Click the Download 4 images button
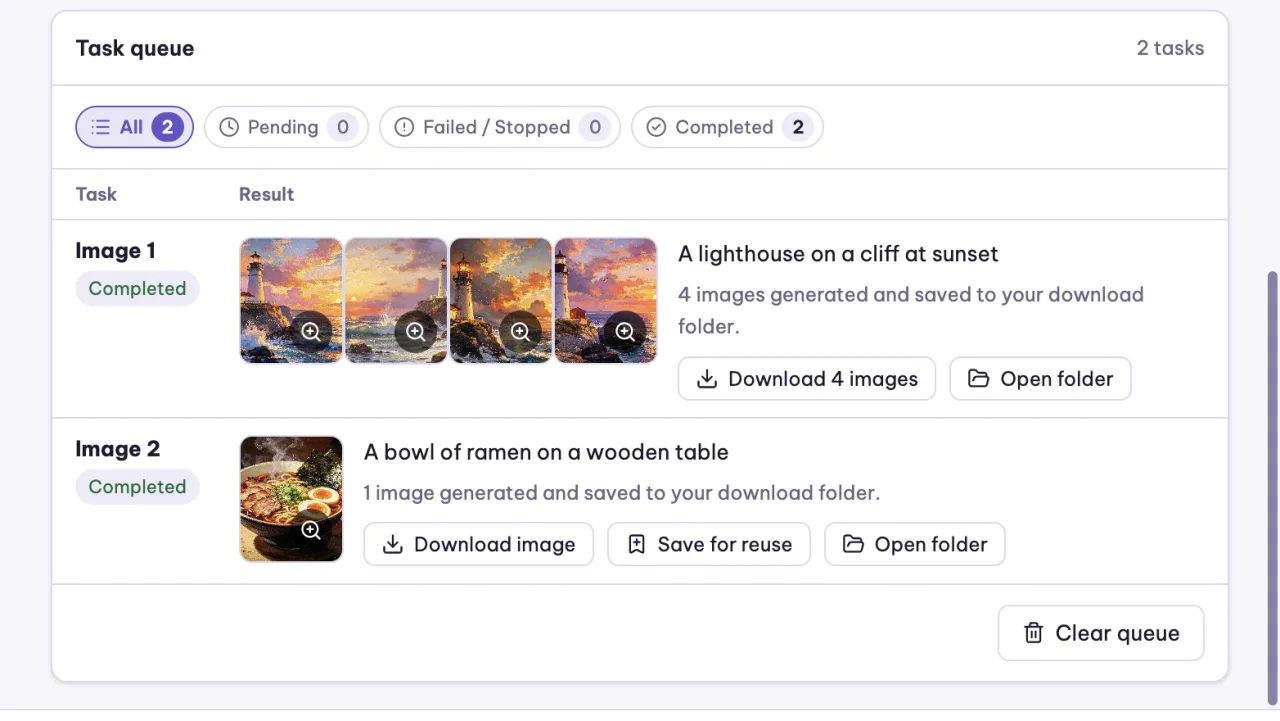Image resolution: width=1280 pixels, height=721 pixels. [x=807, y=379]
